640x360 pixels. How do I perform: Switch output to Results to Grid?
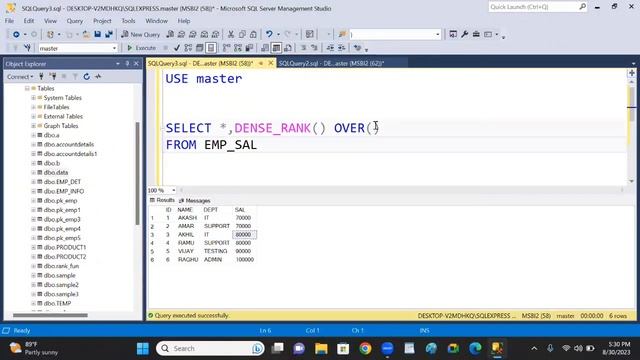click(x=276, y=48)
